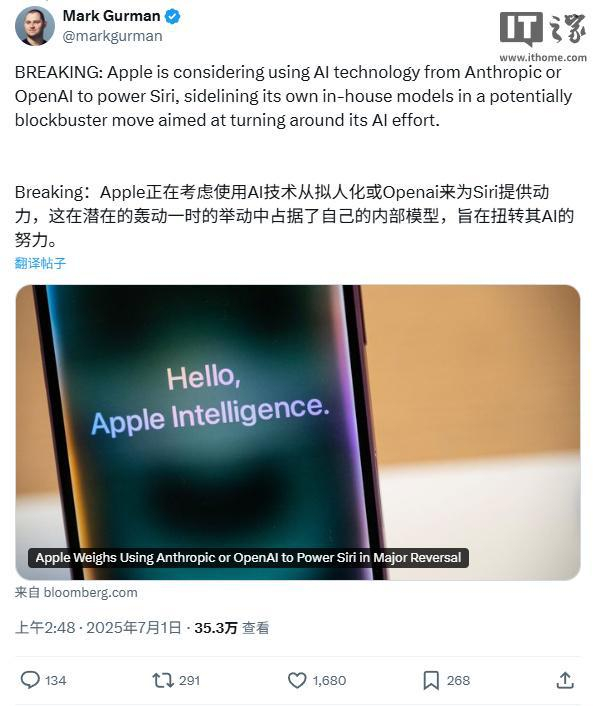Open the share upload icon
Screen dimensions: 597x706
click(565, 680)
